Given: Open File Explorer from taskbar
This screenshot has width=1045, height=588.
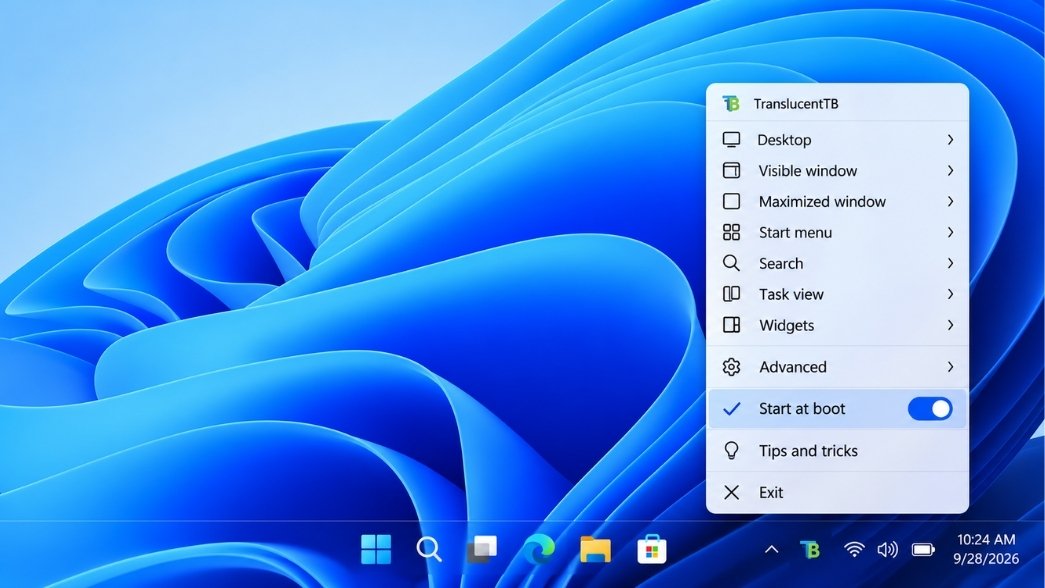Looking at the screenshot, I should (595, 549).
